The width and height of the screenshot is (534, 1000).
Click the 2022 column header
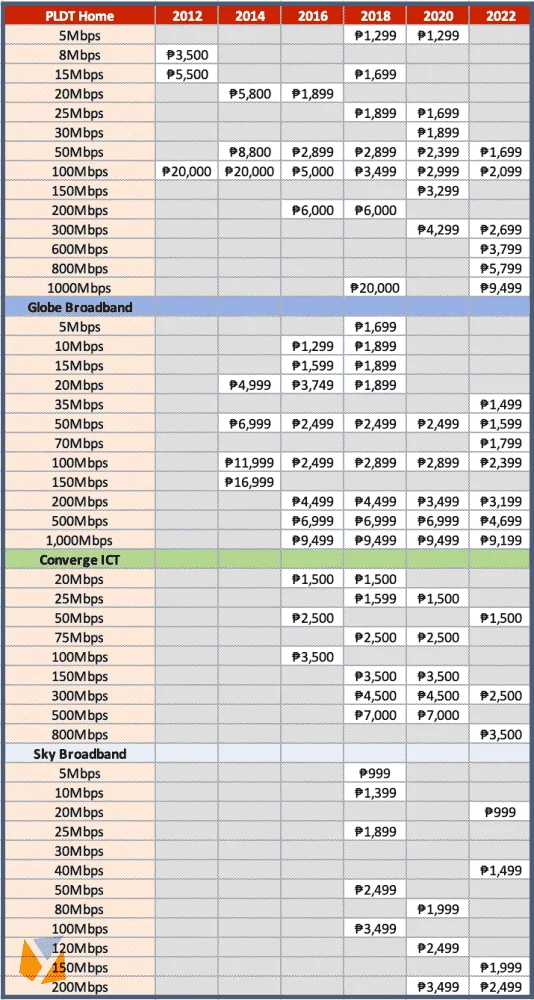click(x=500, y=15)
